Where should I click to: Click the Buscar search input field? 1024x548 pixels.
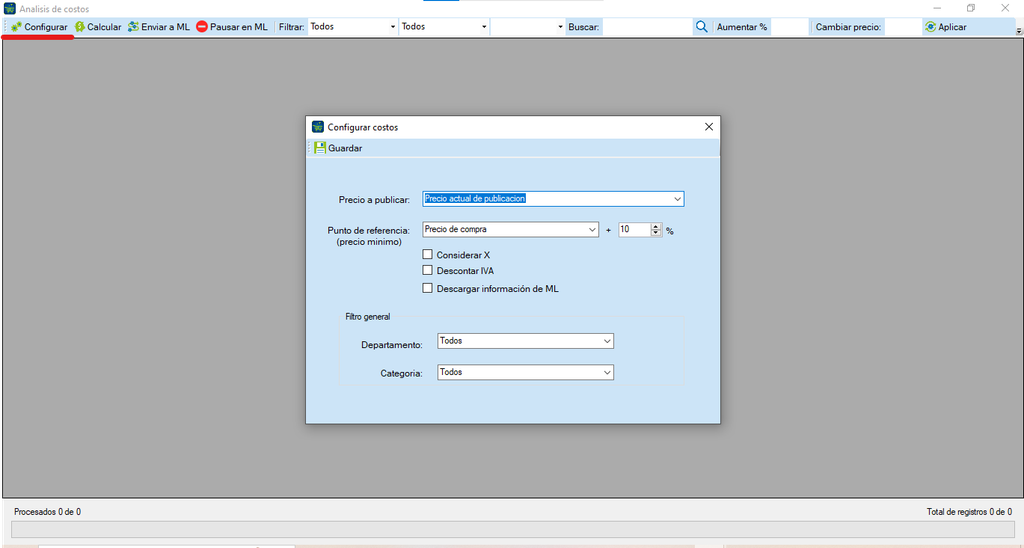pyautogui.click(x=647, y=27)
